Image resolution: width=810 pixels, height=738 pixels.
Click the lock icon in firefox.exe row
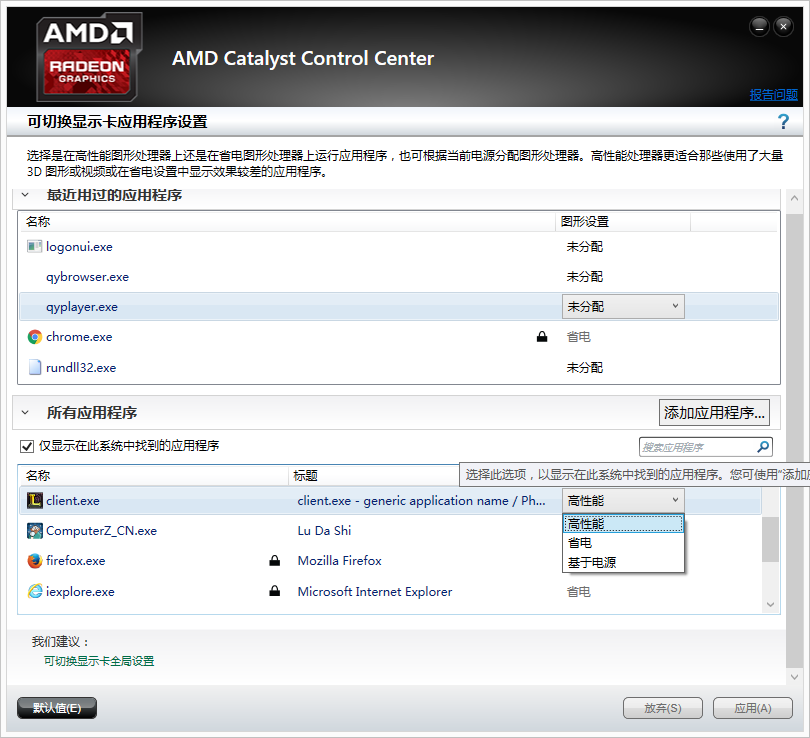[274, 560]
